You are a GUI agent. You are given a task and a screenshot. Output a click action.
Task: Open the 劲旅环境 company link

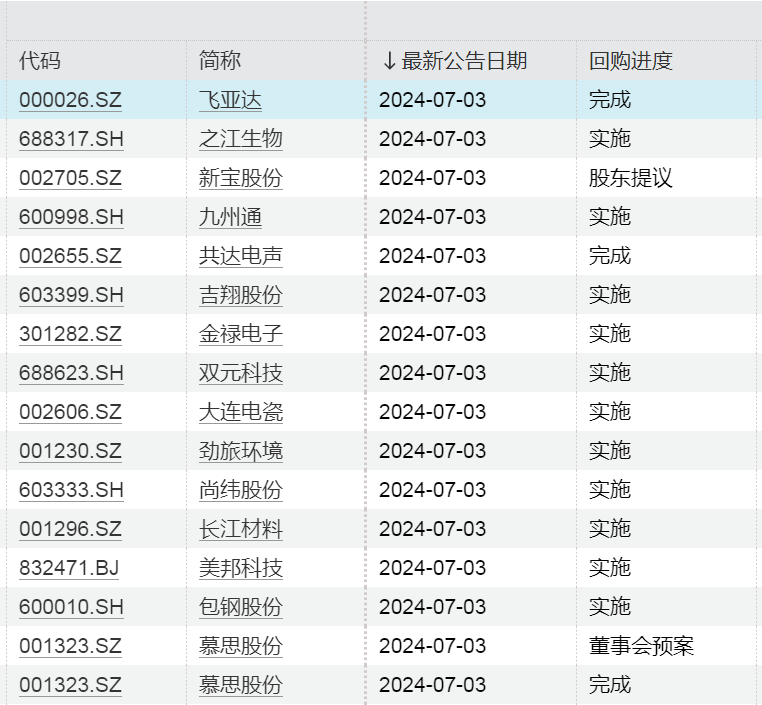241,451
